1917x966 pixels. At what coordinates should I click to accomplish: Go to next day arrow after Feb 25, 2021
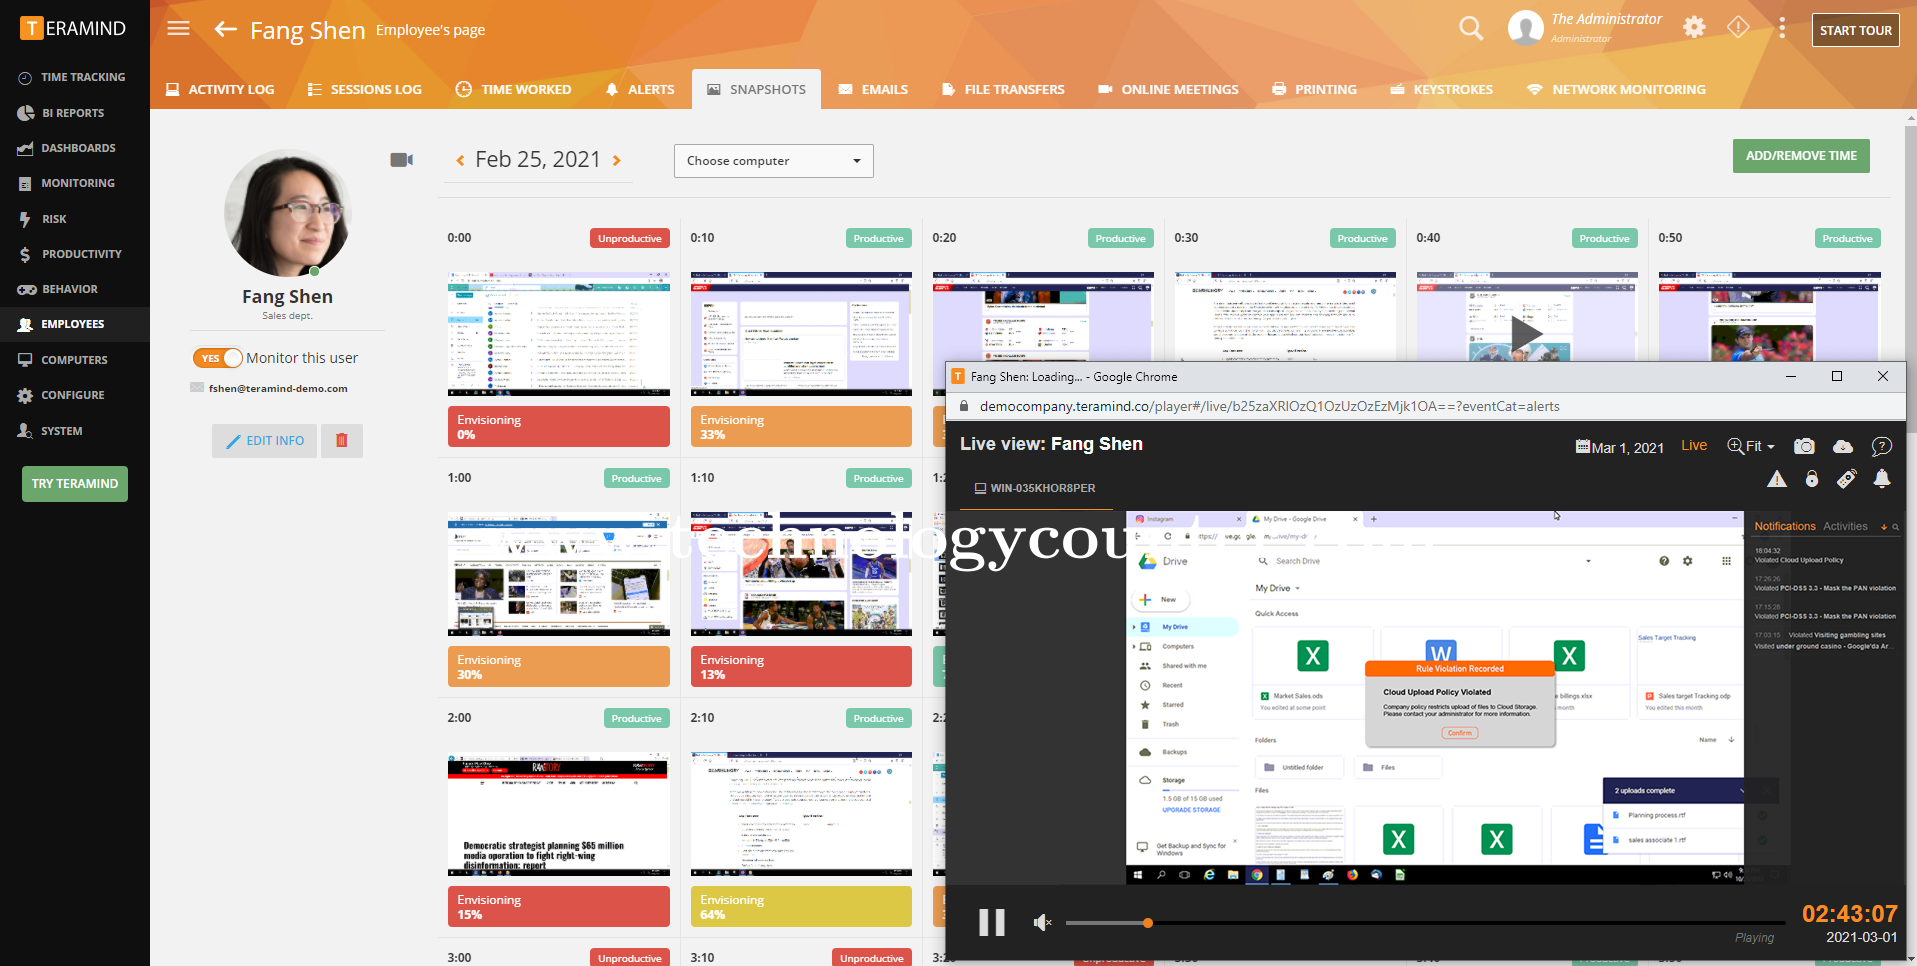point(616,160)
